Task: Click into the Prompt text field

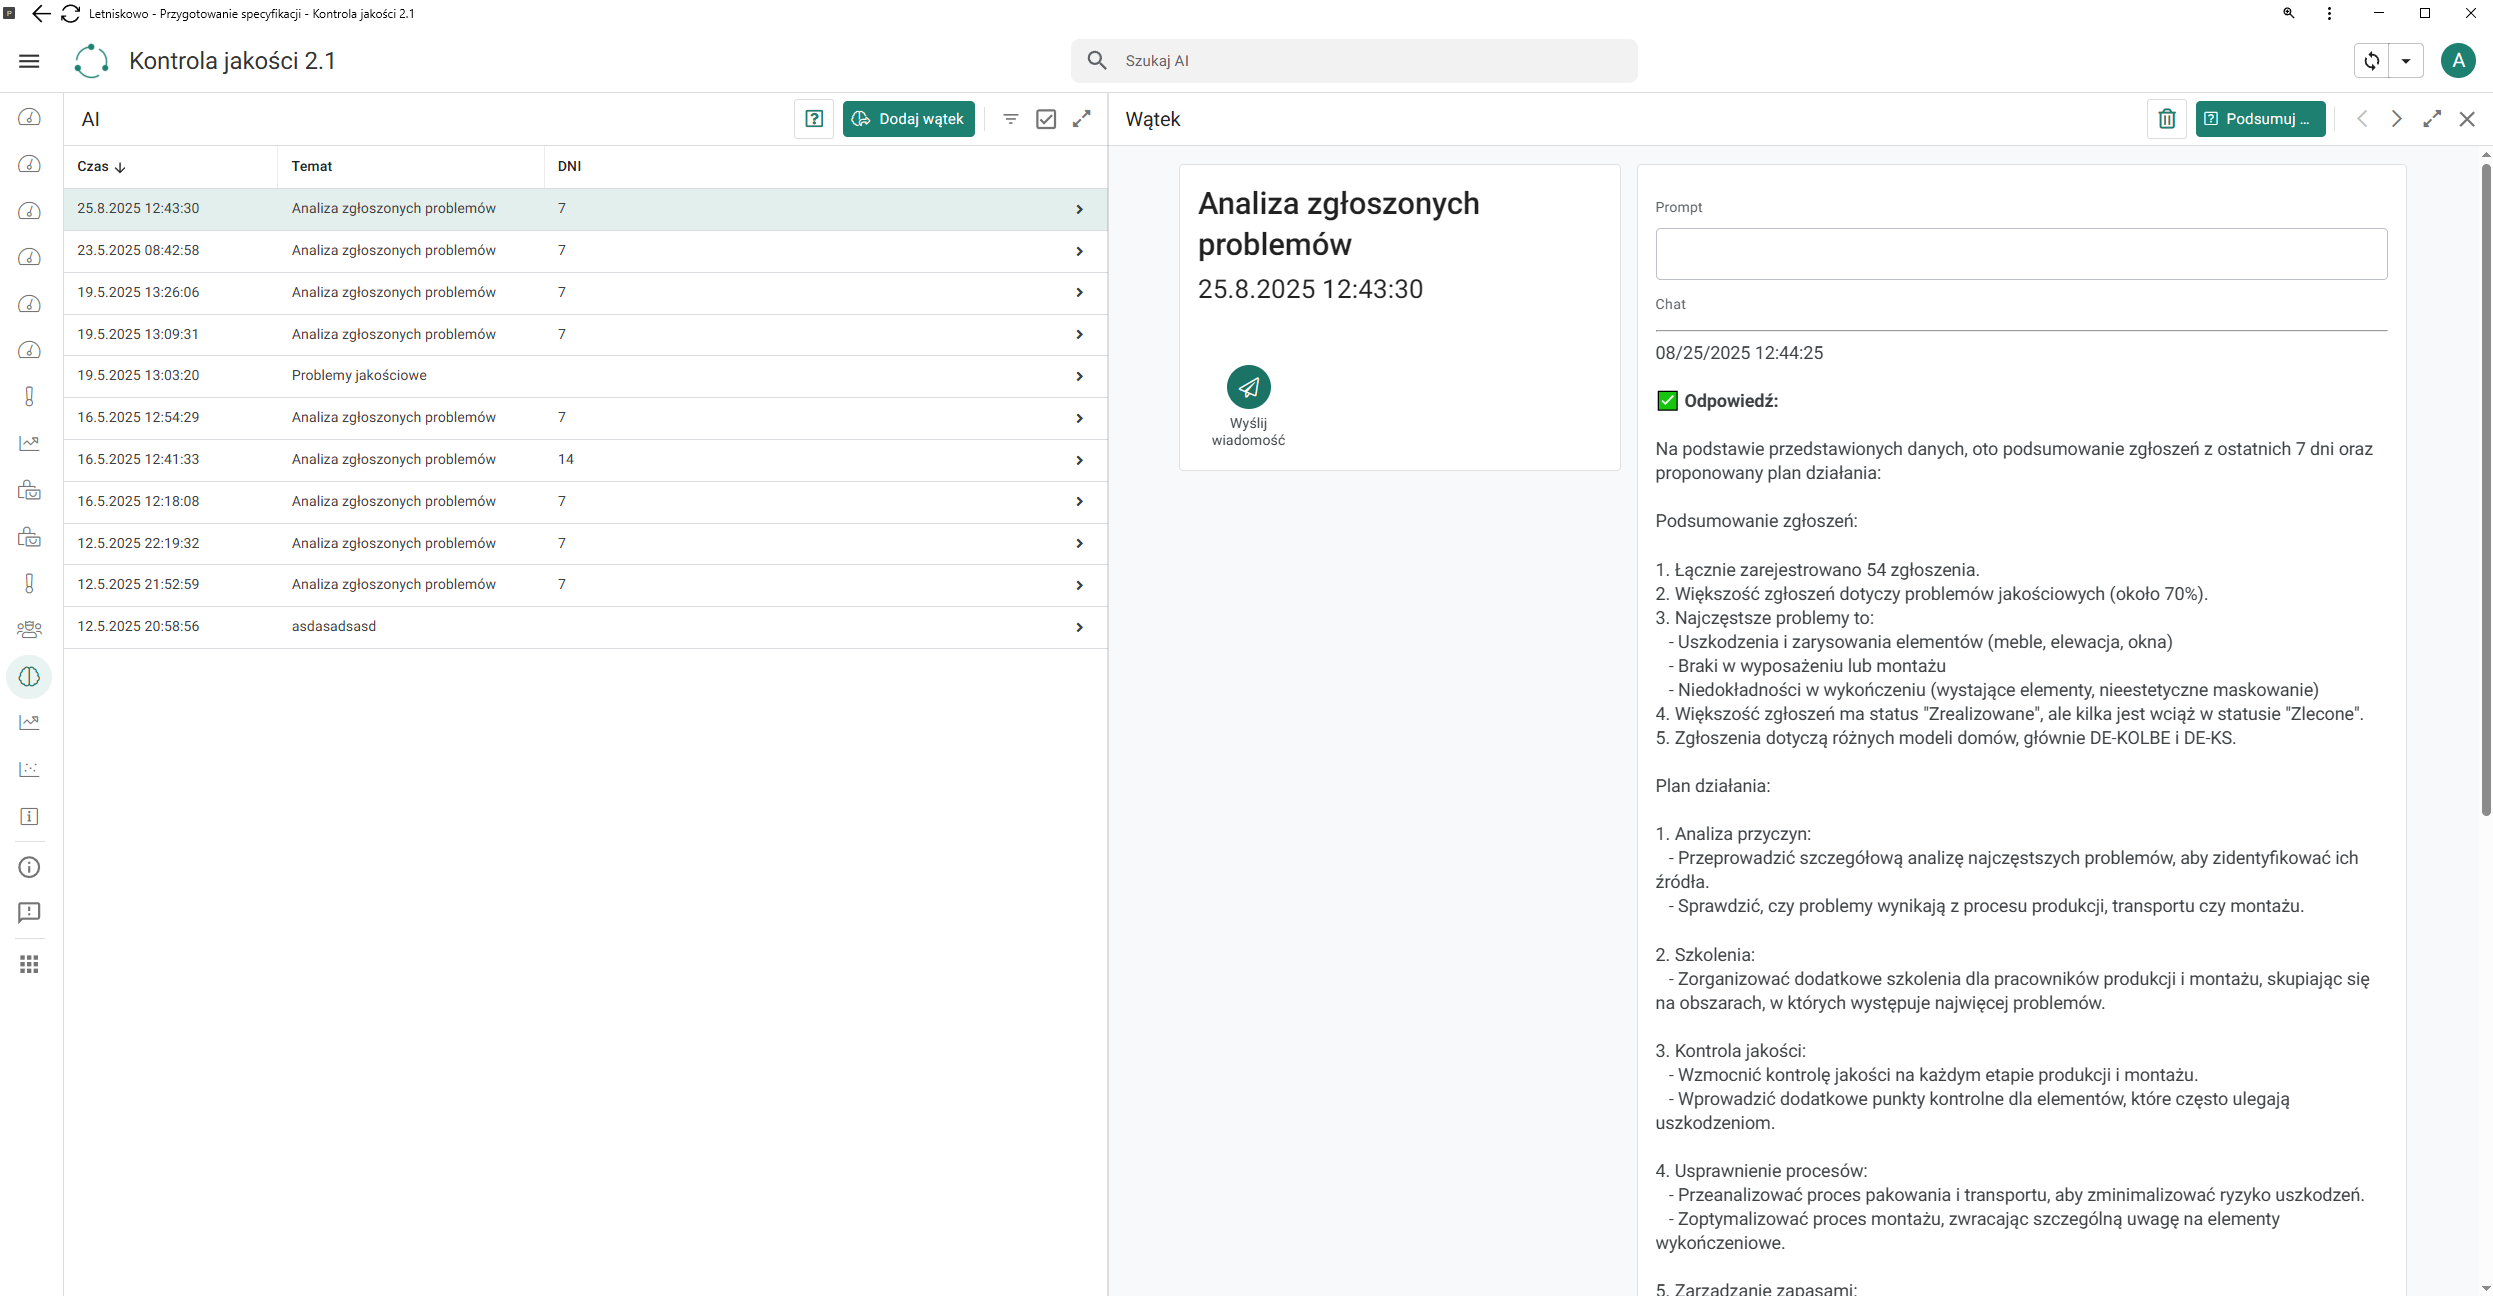Action: pos(2021,254)
